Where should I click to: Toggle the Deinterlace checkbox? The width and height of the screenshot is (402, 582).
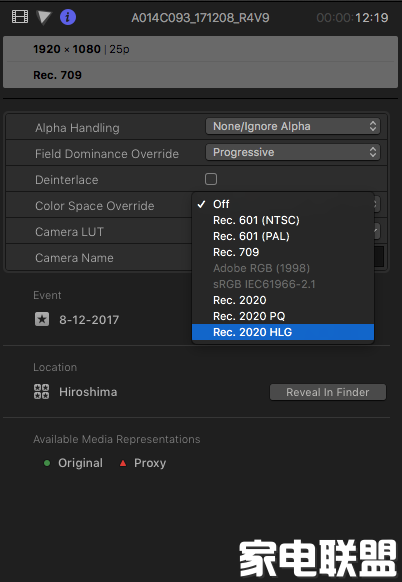211,179
